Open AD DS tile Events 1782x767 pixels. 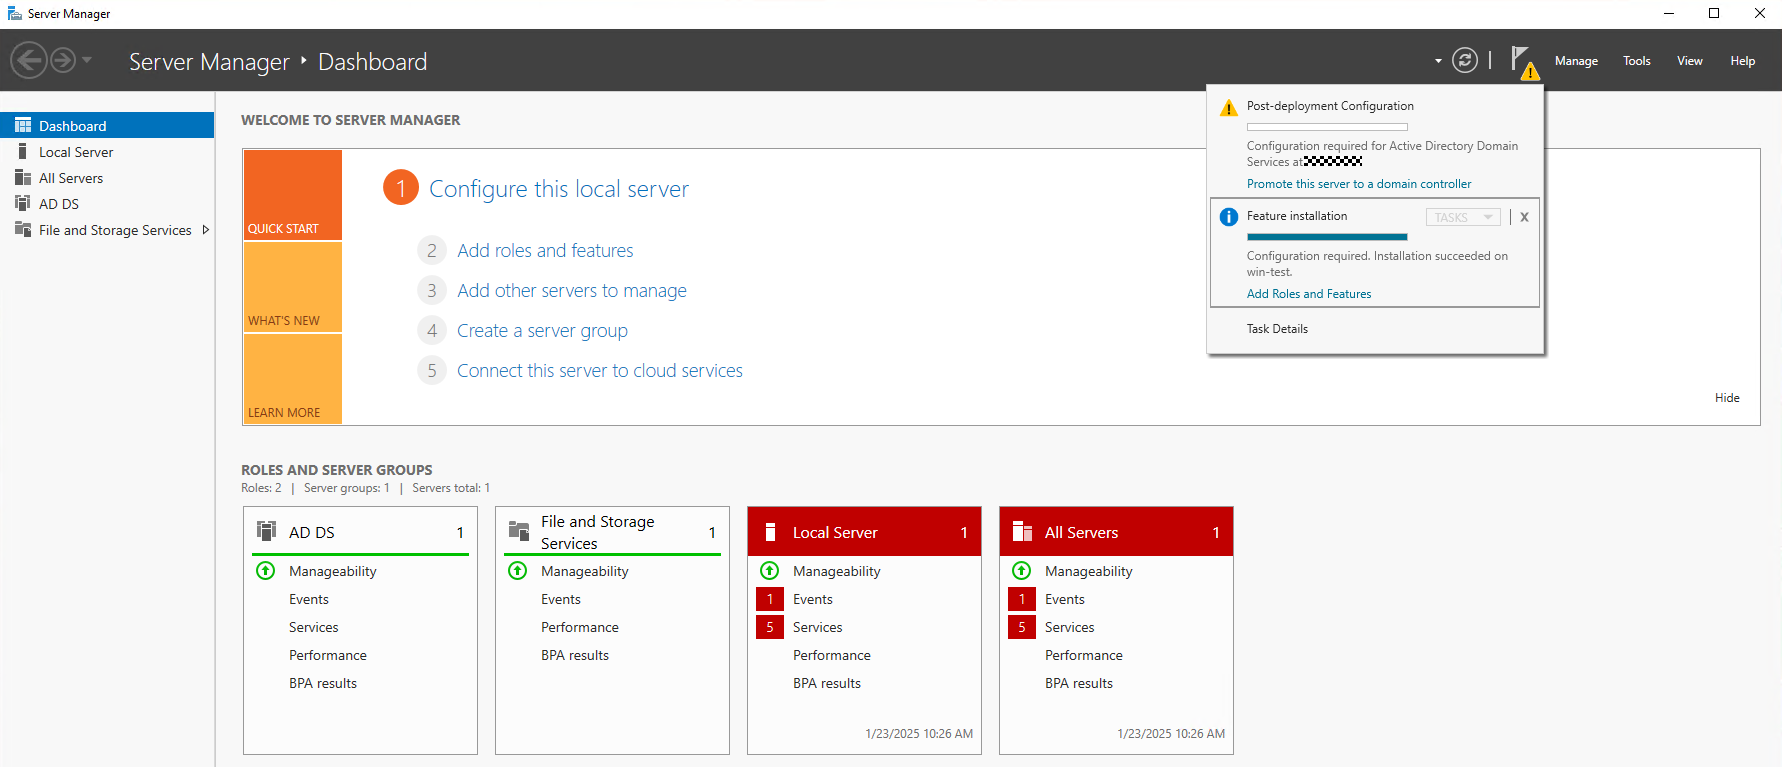pos(309,599)
